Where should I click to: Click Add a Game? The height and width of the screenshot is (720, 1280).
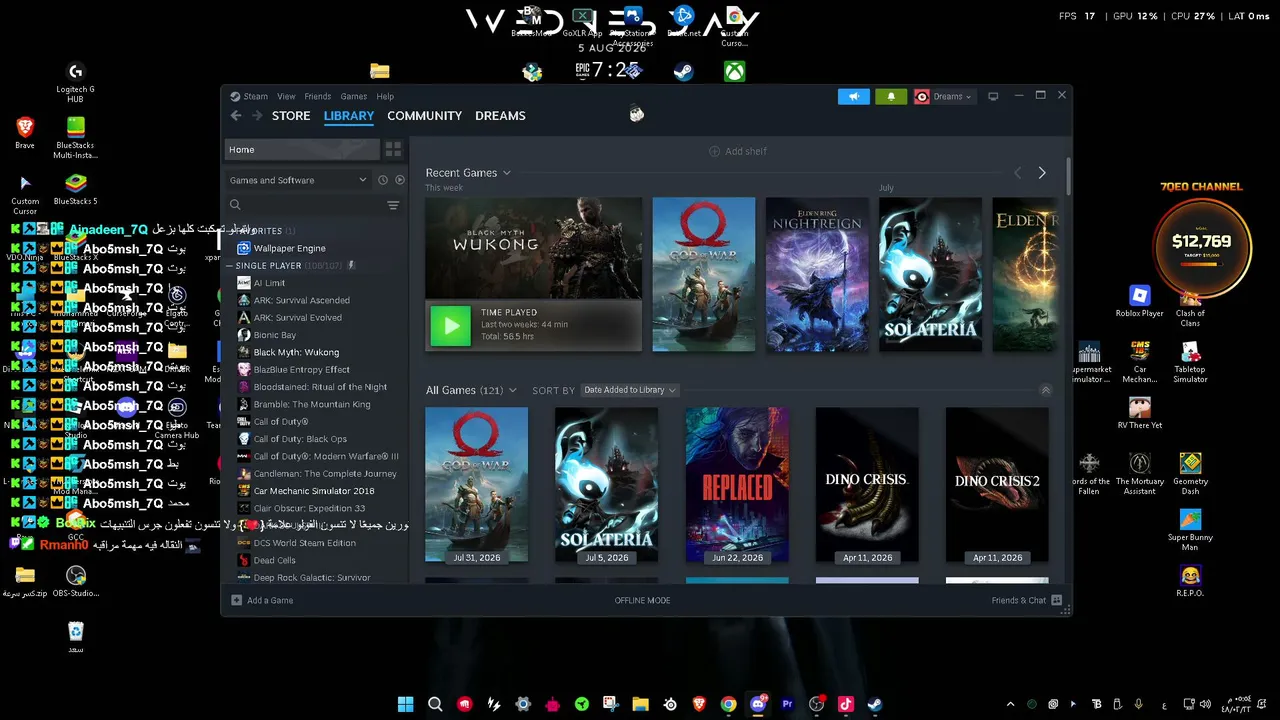262,600
